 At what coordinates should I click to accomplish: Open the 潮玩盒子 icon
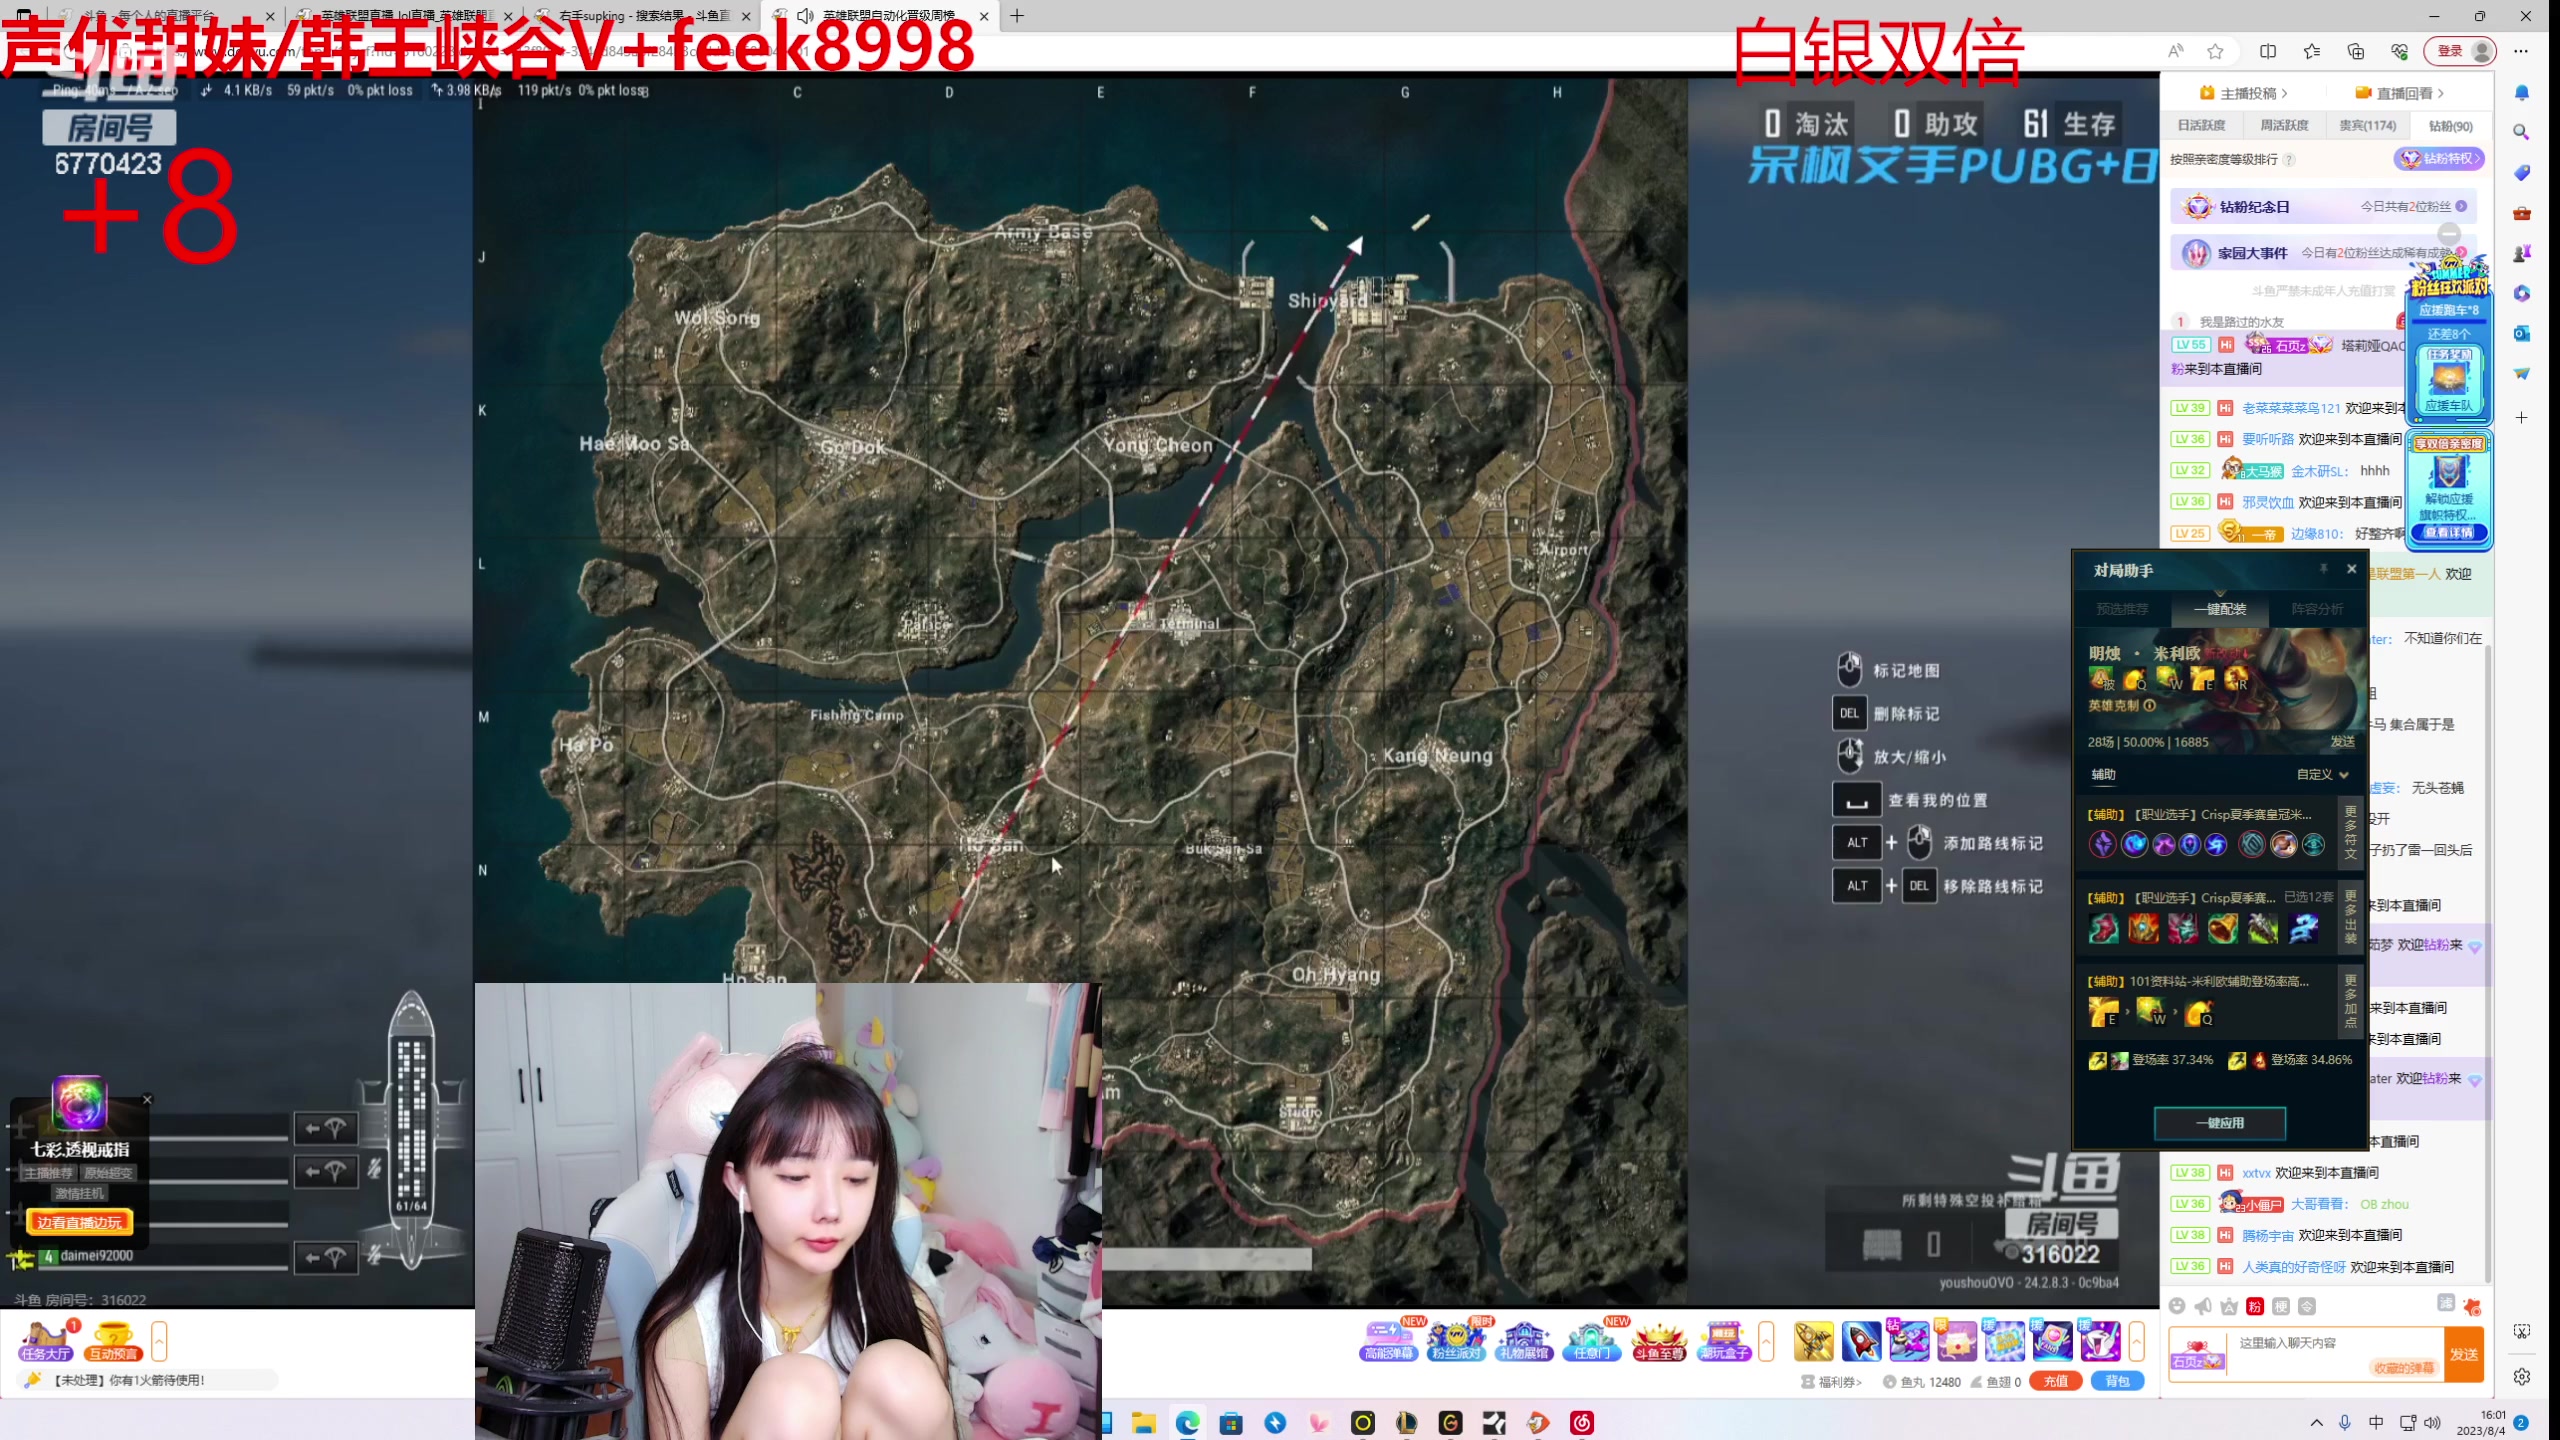click(x=1724, y=1340)
